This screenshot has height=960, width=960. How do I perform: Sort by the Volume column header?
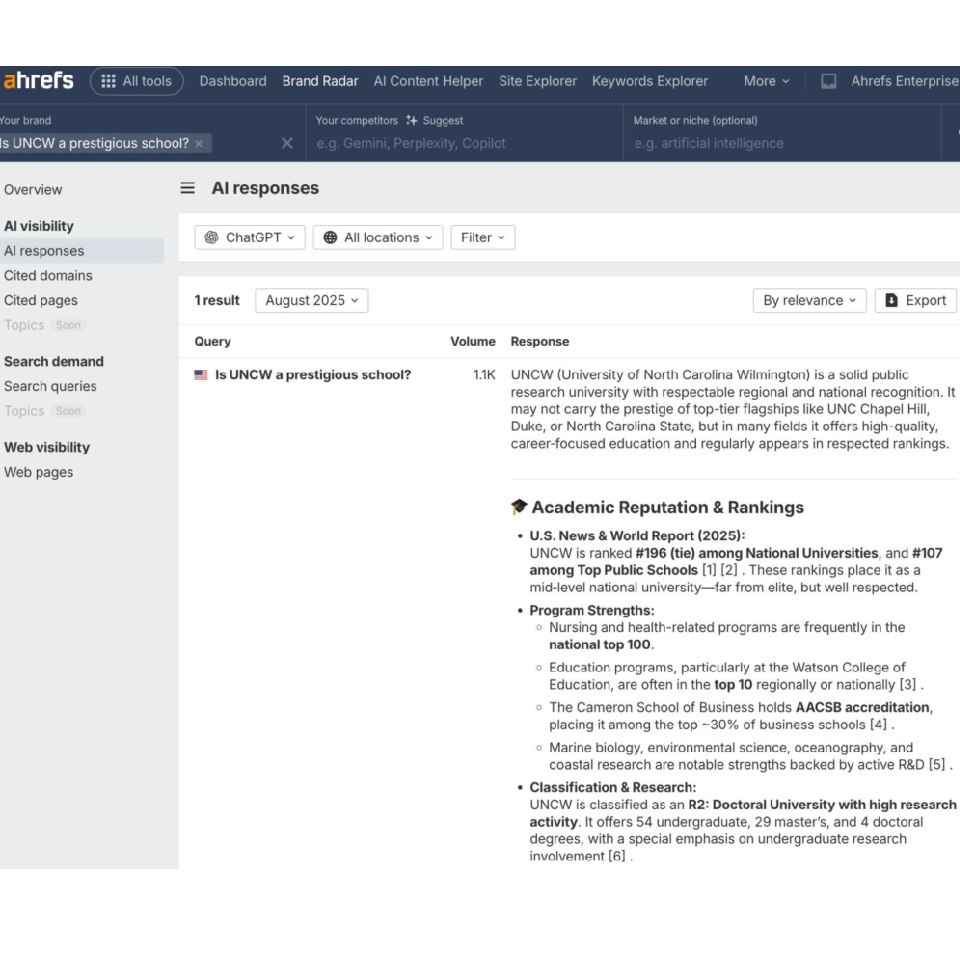click(x=473, y=342)
